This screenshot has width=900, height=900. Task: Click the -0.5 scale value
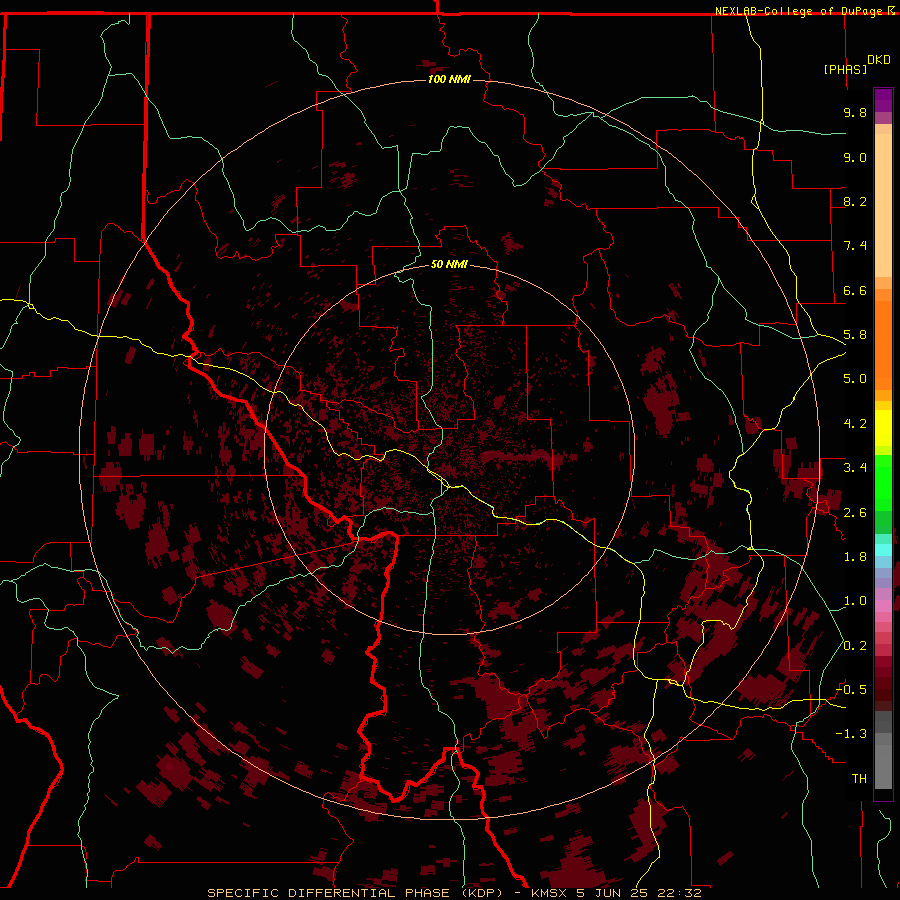tap(851, 690)
